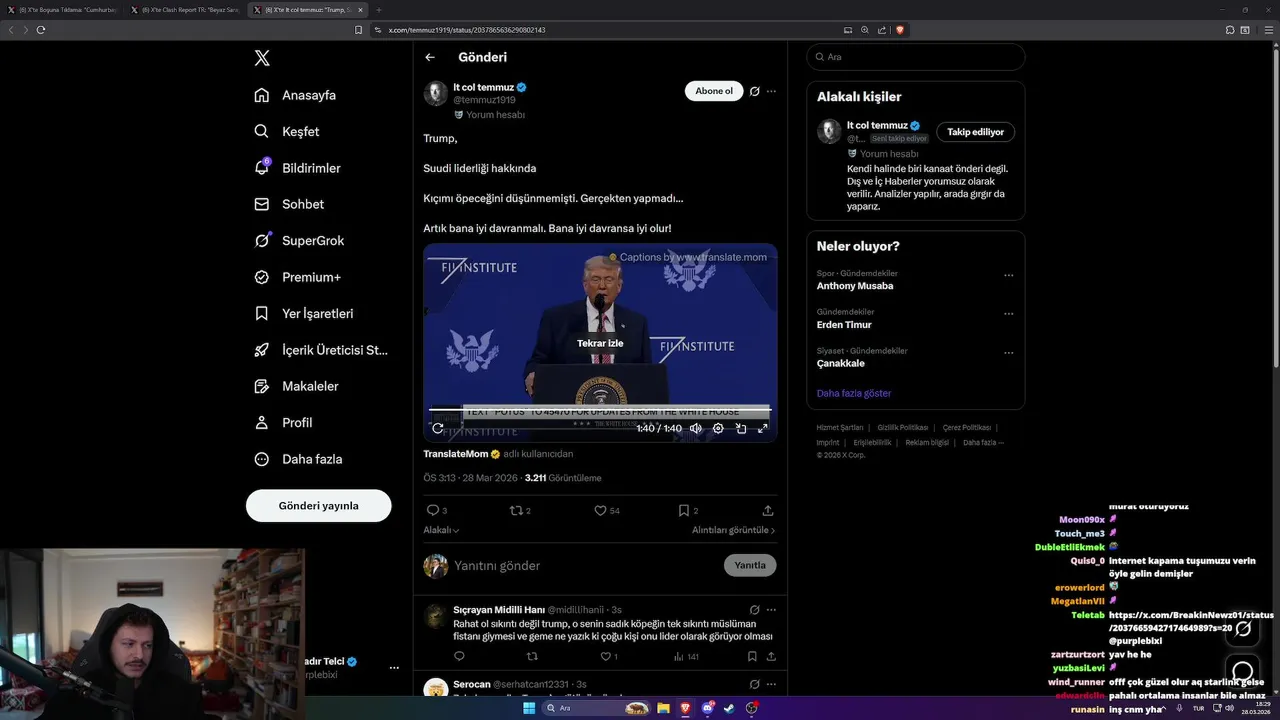This screenshot has height=720, width=1280.
Task: Expand the footer Daha fazla menu
Action: 983,442
